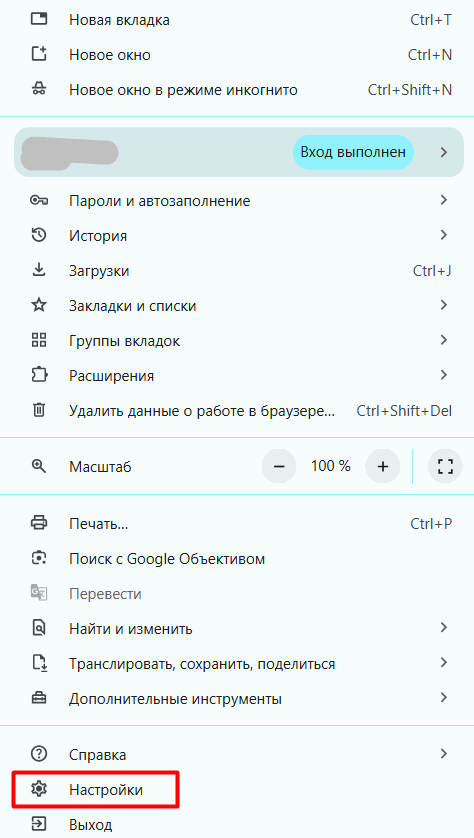
Task: Click the translate icon beside Перевести
Action: click(x=39, y=593)
